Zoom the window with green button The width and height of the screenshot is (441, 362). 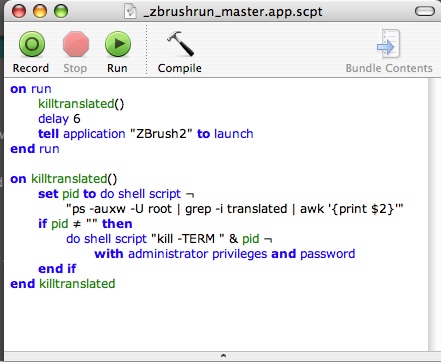[x=61, y=11]
